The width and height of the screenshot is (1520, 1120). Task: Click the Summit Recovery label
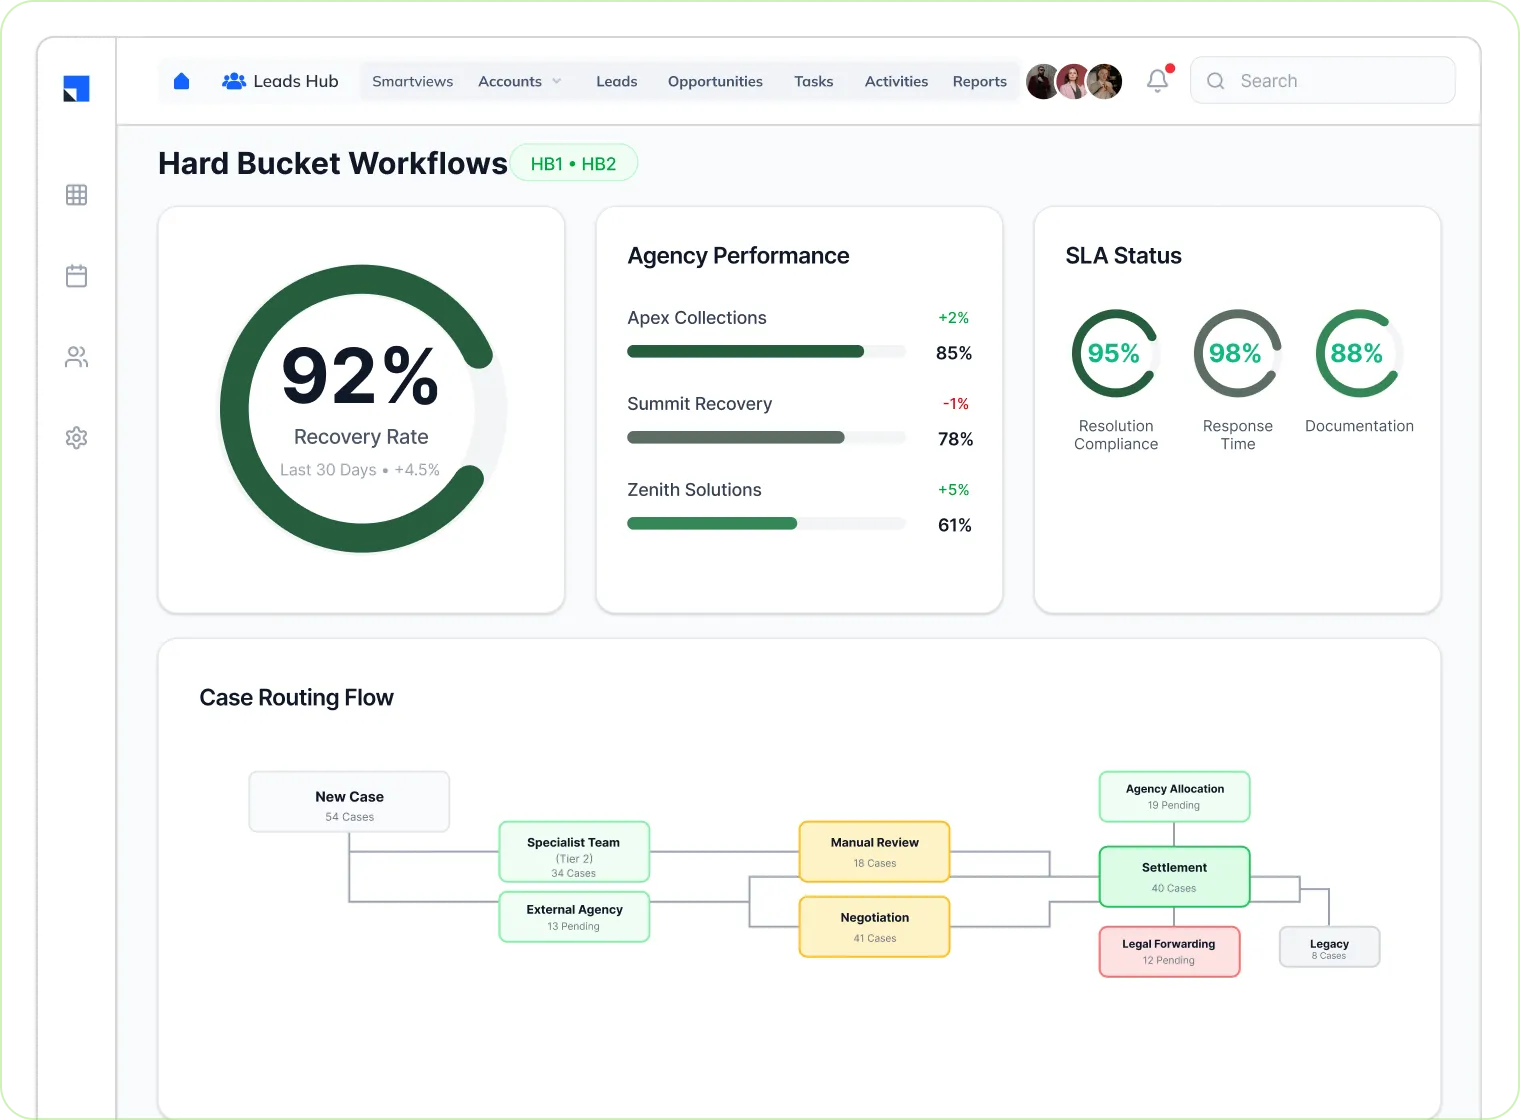pos(700,404)
